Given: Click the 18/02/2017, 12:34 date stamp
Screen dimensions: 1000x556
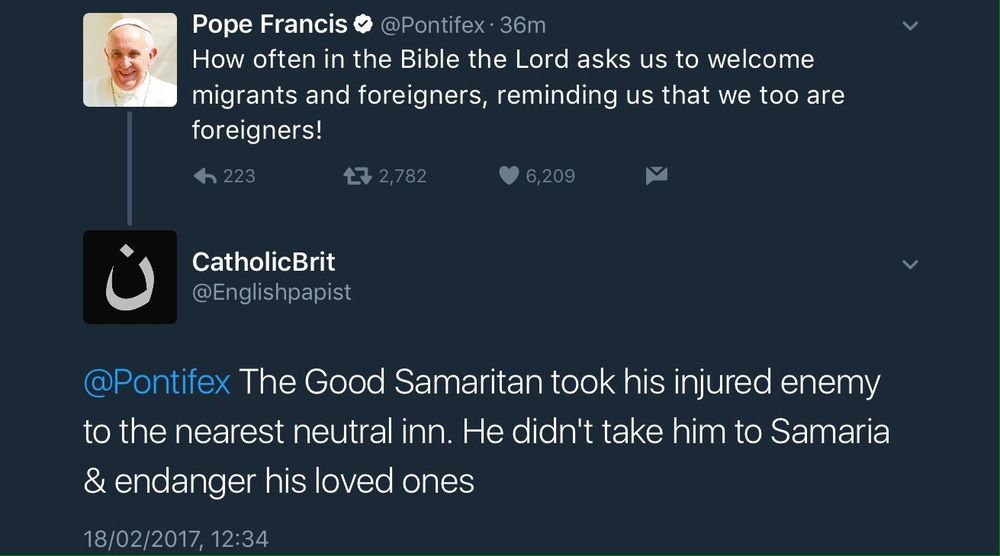Looking at the screenshot, I should coord(176,539).
